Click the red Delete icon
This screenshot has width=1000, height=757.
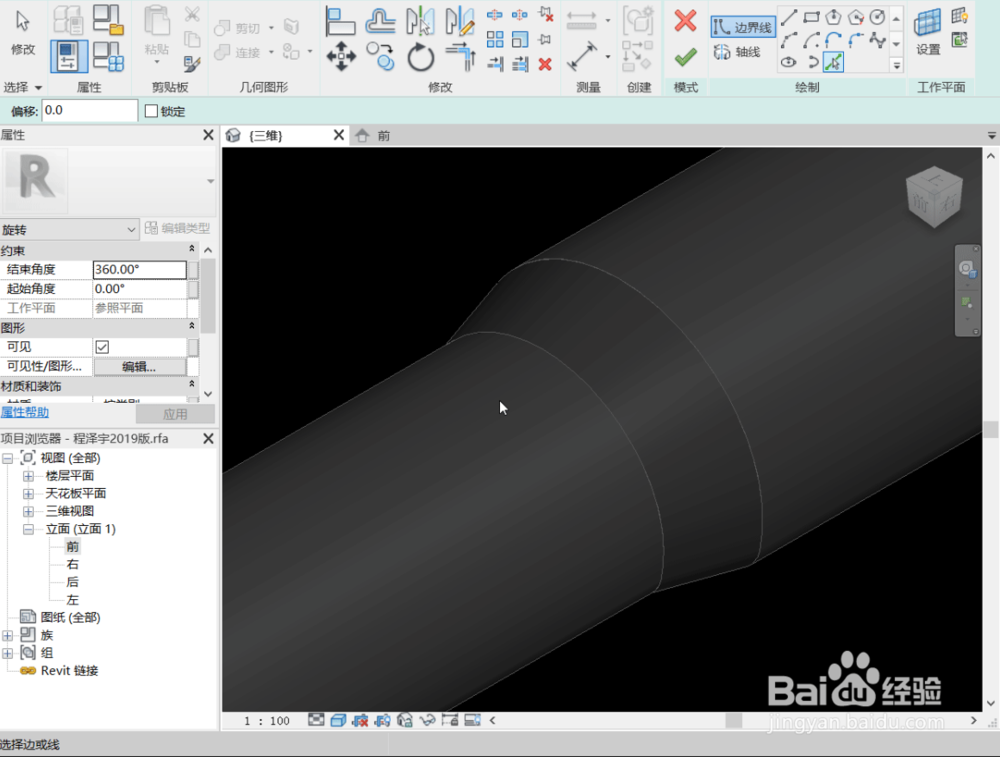545,64
